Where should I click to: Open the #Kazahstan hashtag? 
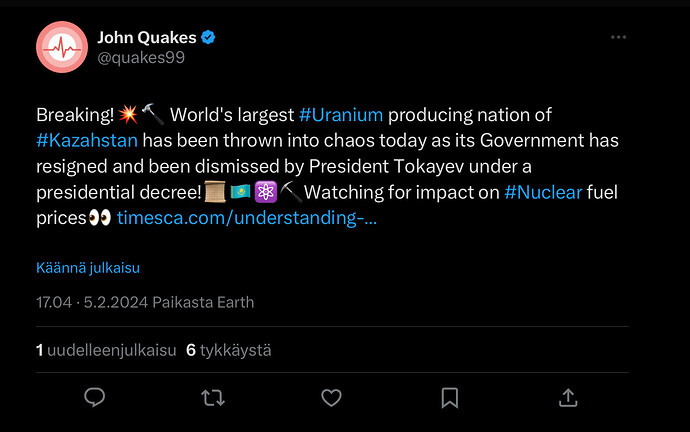click(87, 141)
